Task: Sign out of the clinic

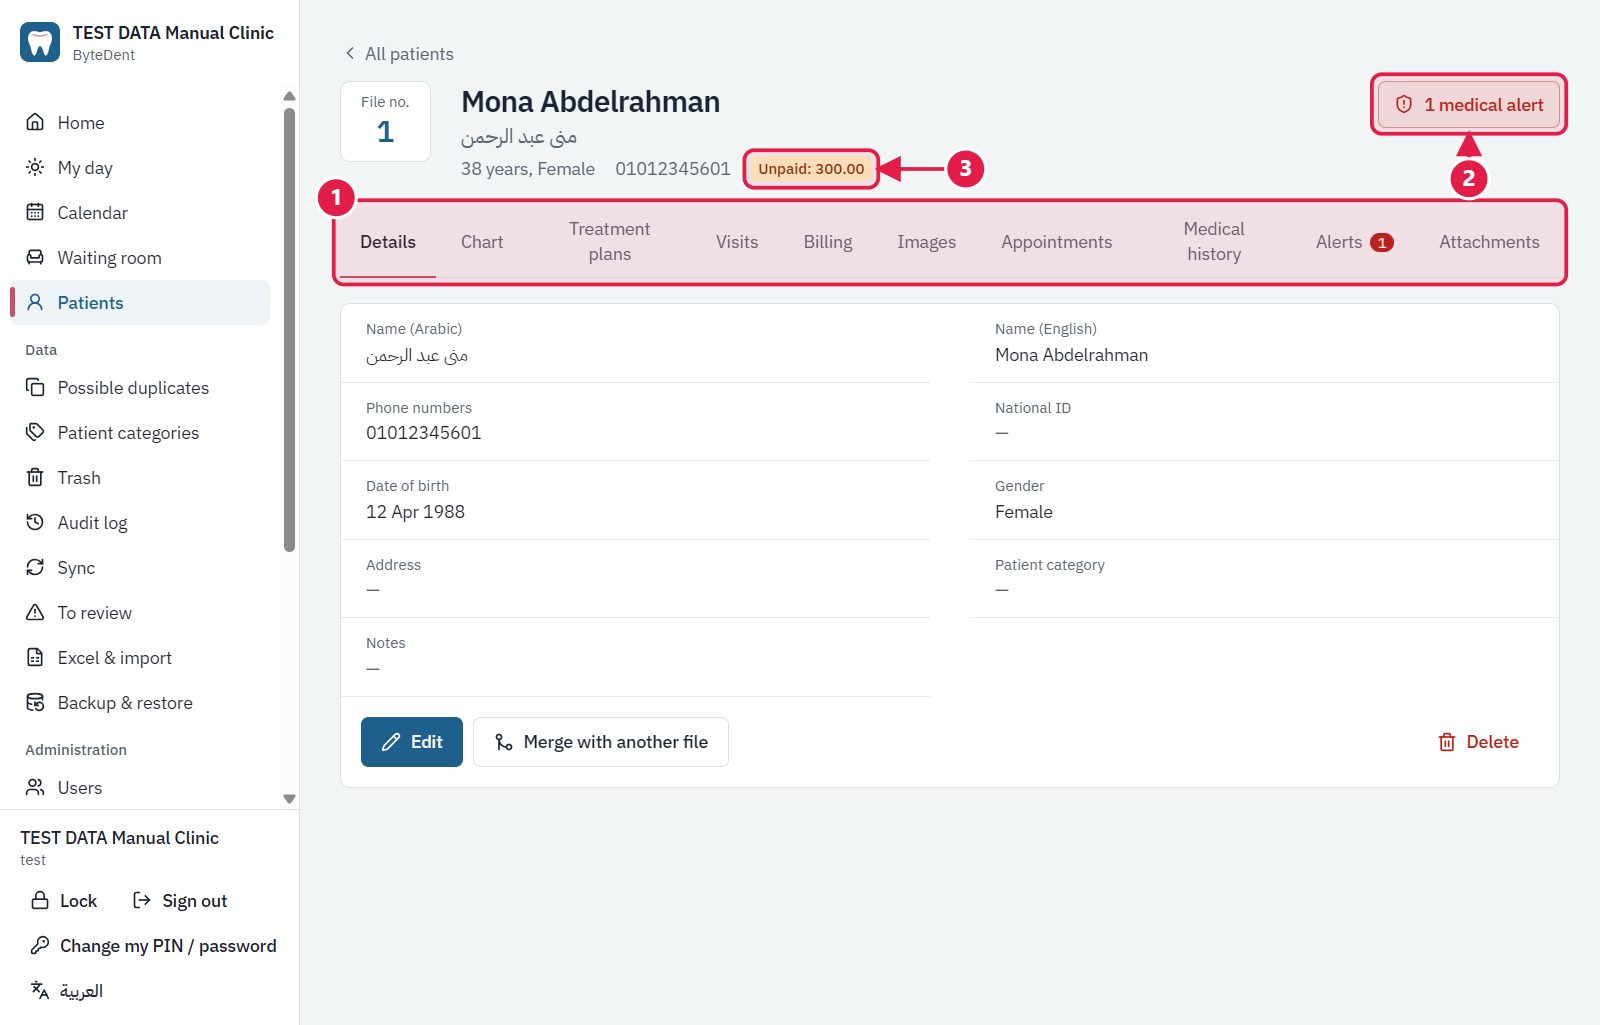Action: coord(180,901)
